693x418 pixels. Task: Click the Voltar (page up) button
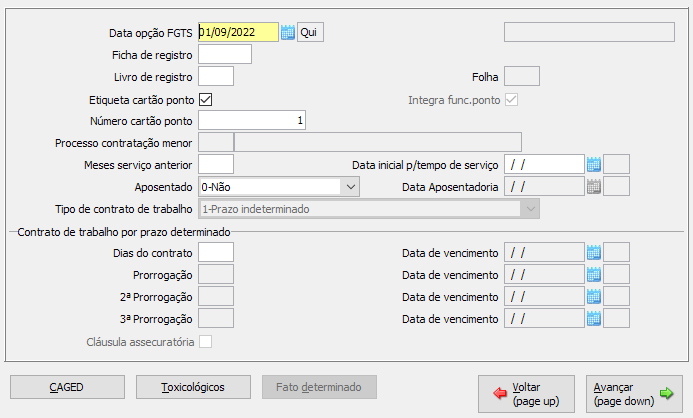(x=526, y=394)
